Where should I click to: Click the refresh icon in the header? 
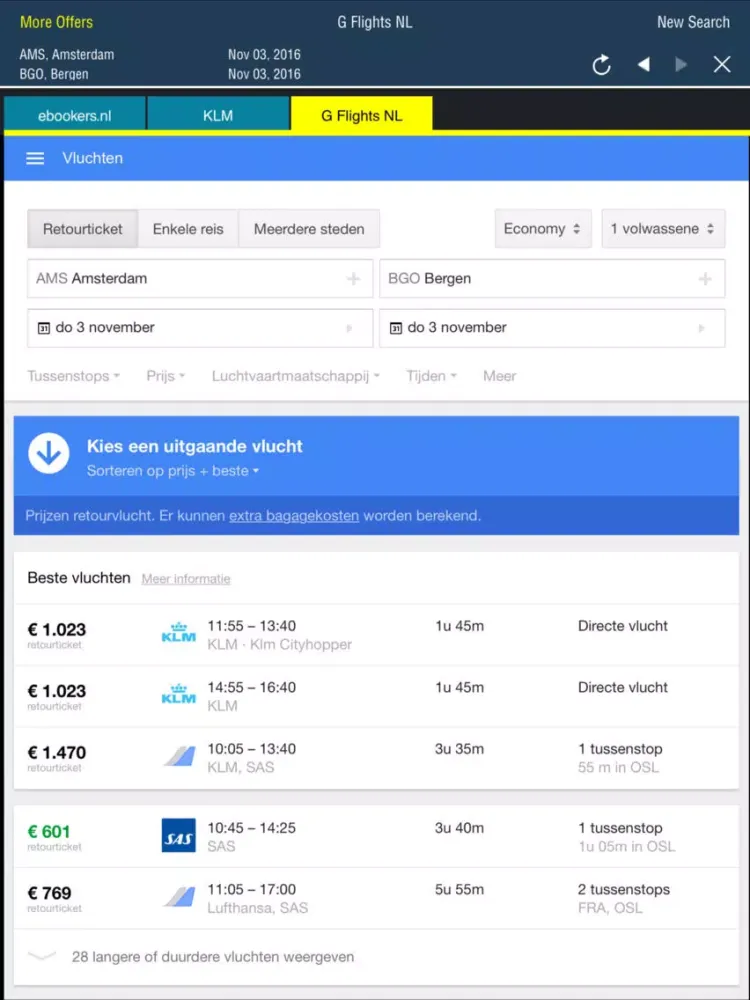(x=601, y=64)
